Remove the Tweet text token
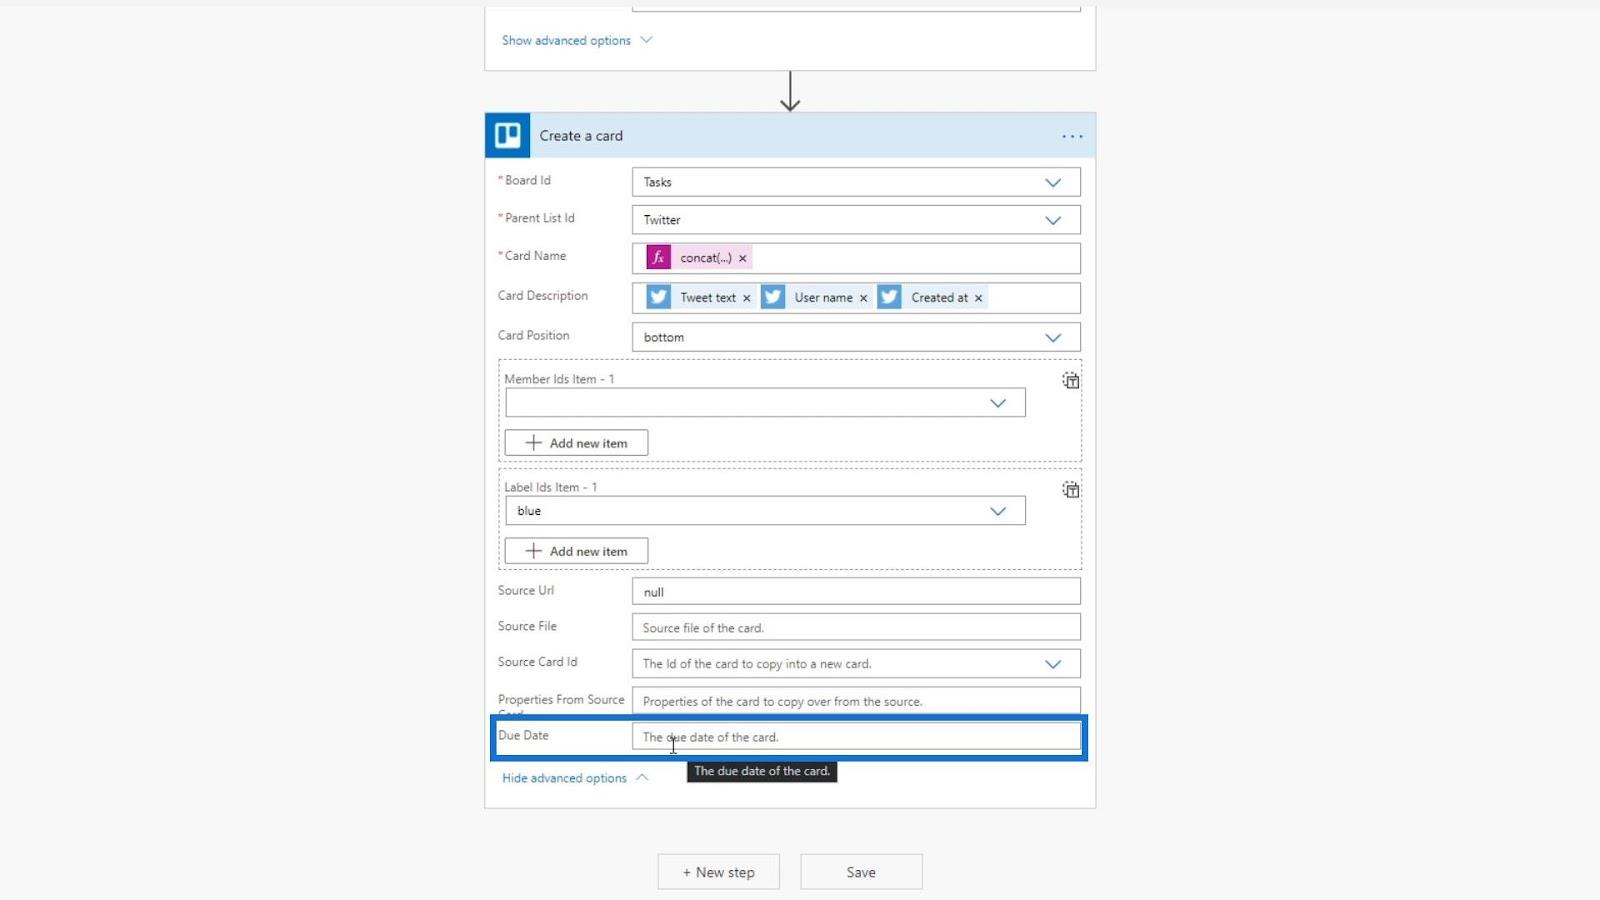 (x=747, y=298)
